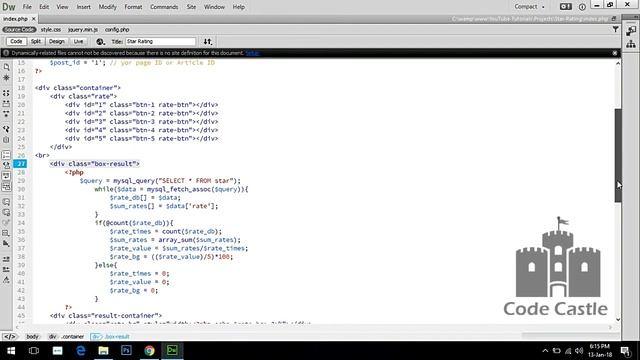Viewport: 640px width, 360px height.
Task: Select div .container in tag selector
Action: [66, 337]
